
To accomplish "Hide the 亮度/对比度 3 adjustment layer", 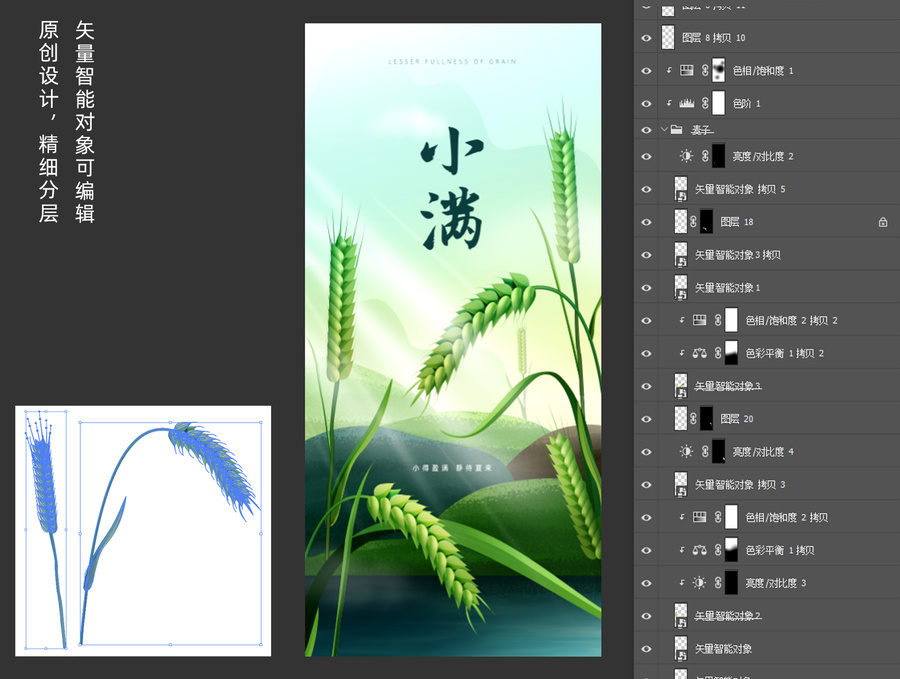I will tap(646, 583).
